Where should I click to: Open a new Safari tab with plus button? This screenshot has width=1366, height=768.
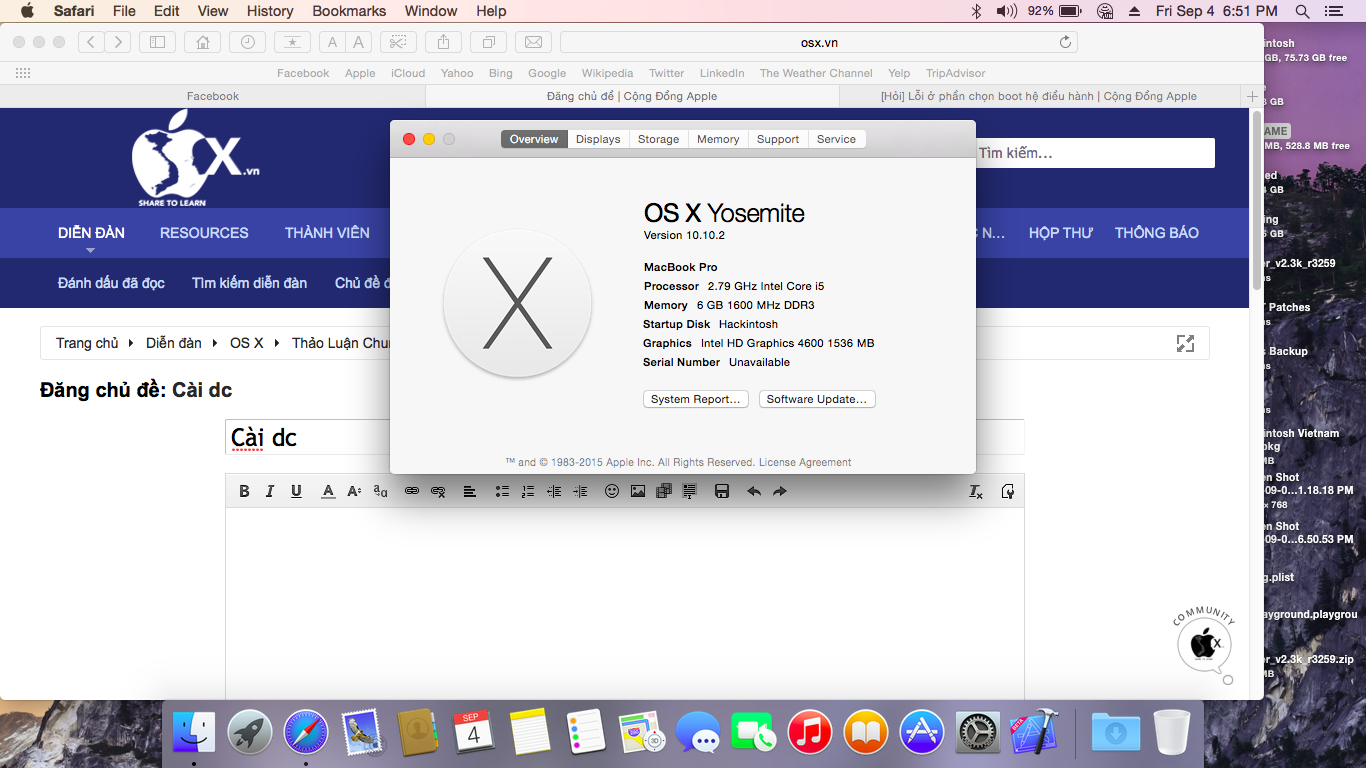coord(1252,96)
